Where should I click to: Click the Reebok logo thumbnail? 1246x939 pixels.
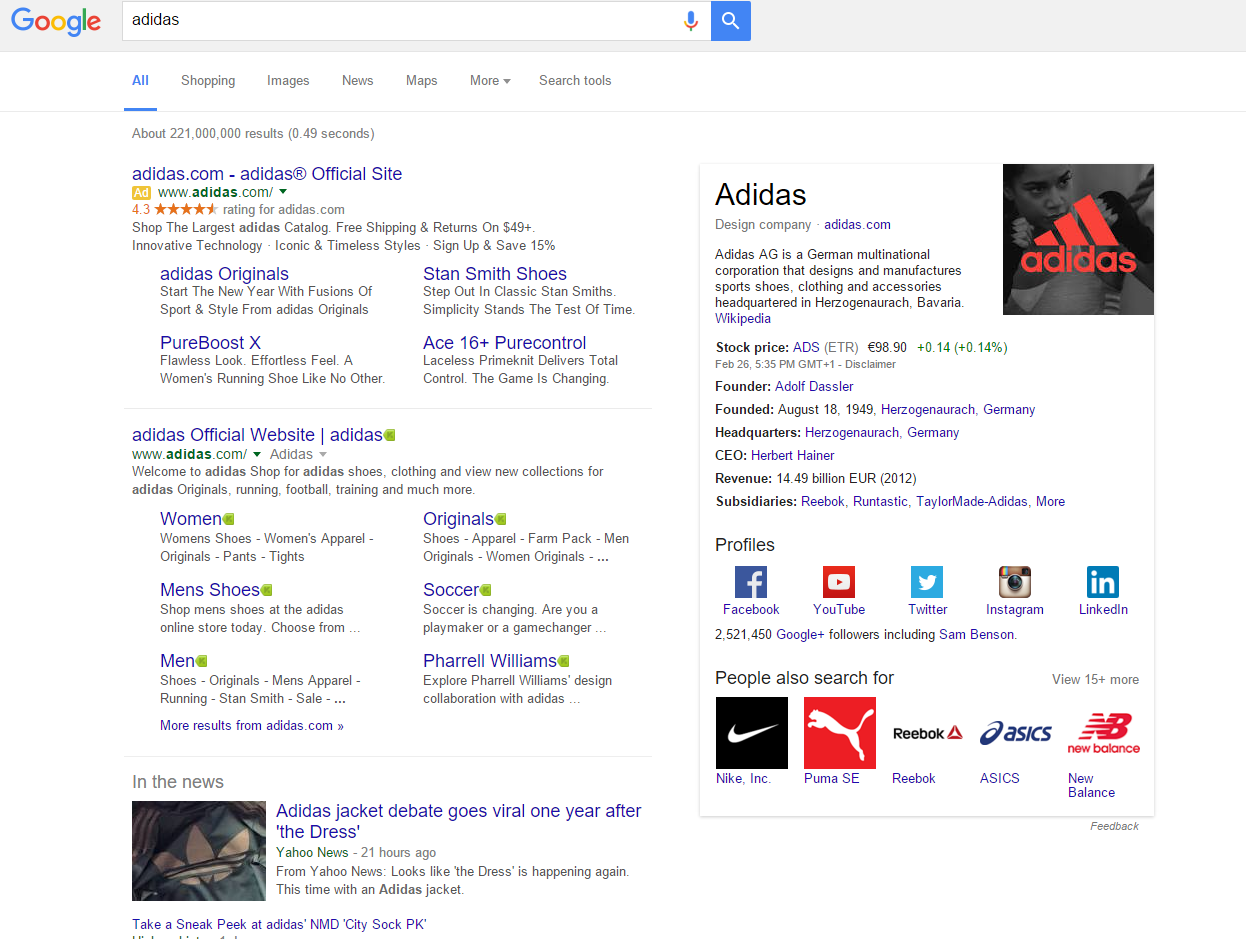click(928, 733)
